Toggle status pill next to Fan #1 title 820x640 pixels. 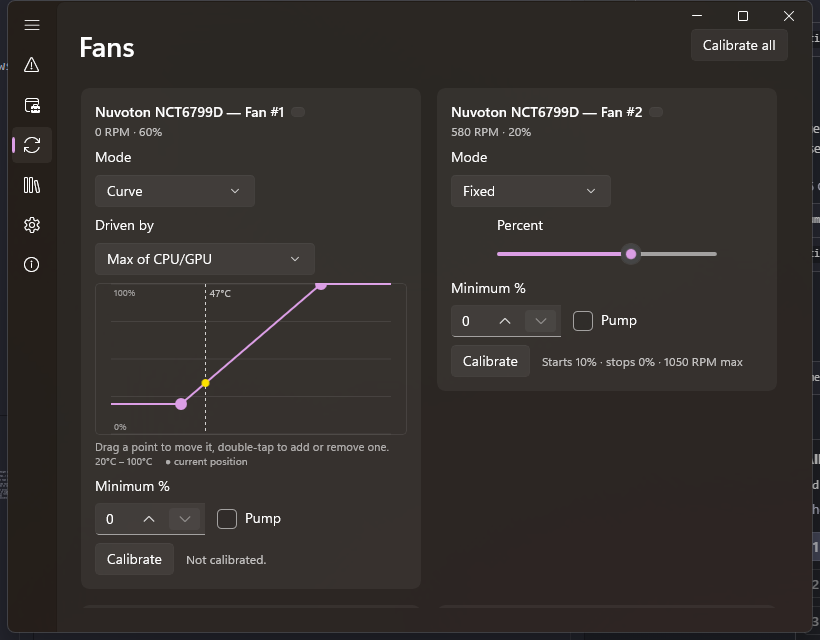click(x=298, y=112)
